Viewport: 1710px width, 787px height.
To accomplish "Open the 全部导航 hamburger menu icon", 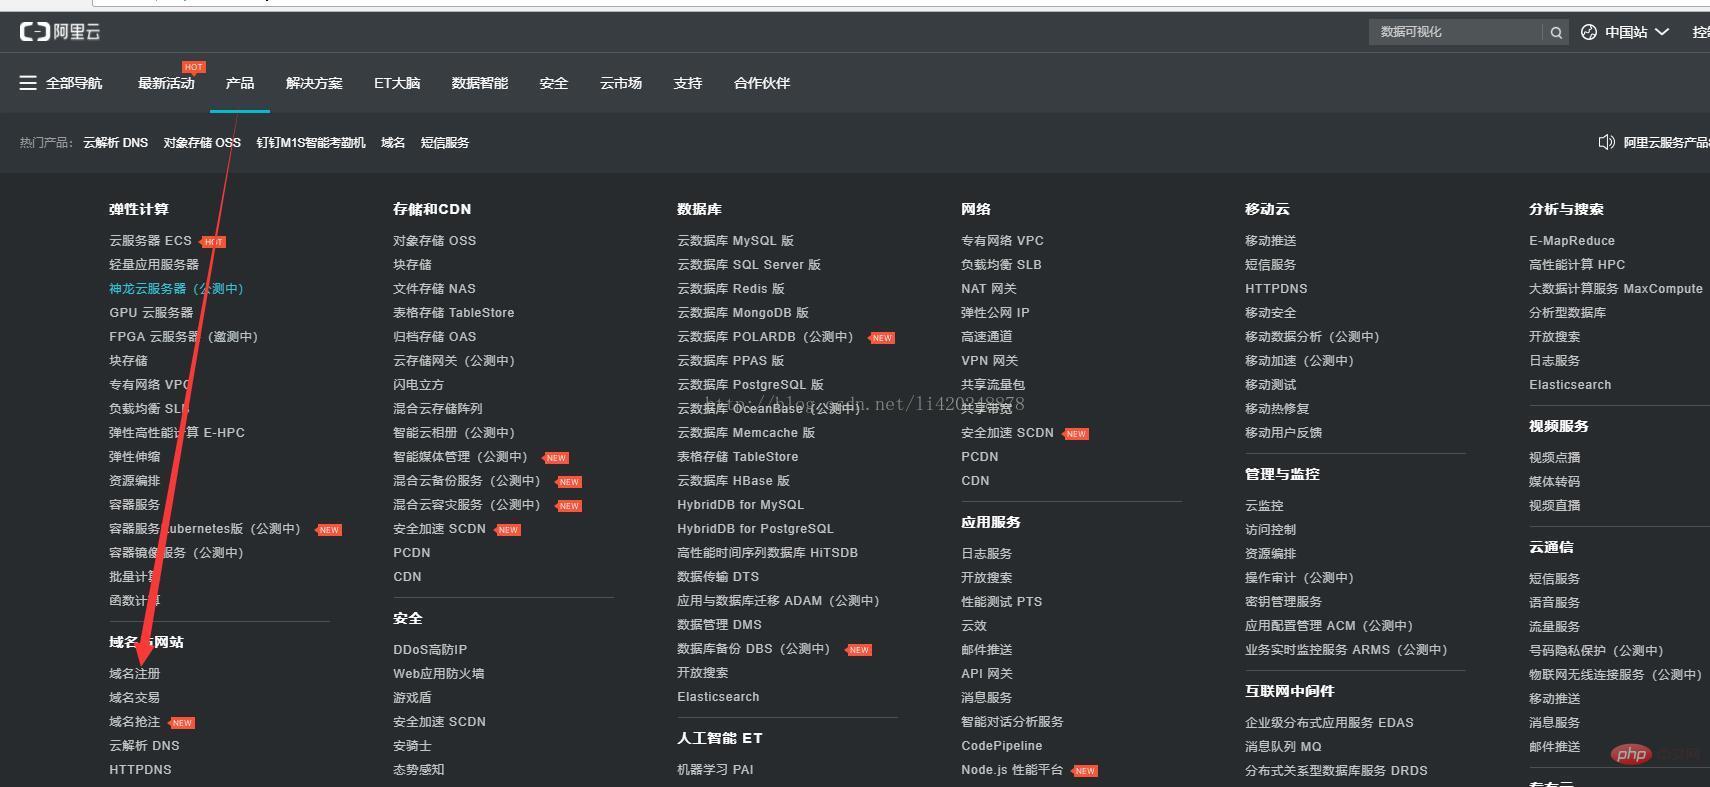I will click(28, 83).
